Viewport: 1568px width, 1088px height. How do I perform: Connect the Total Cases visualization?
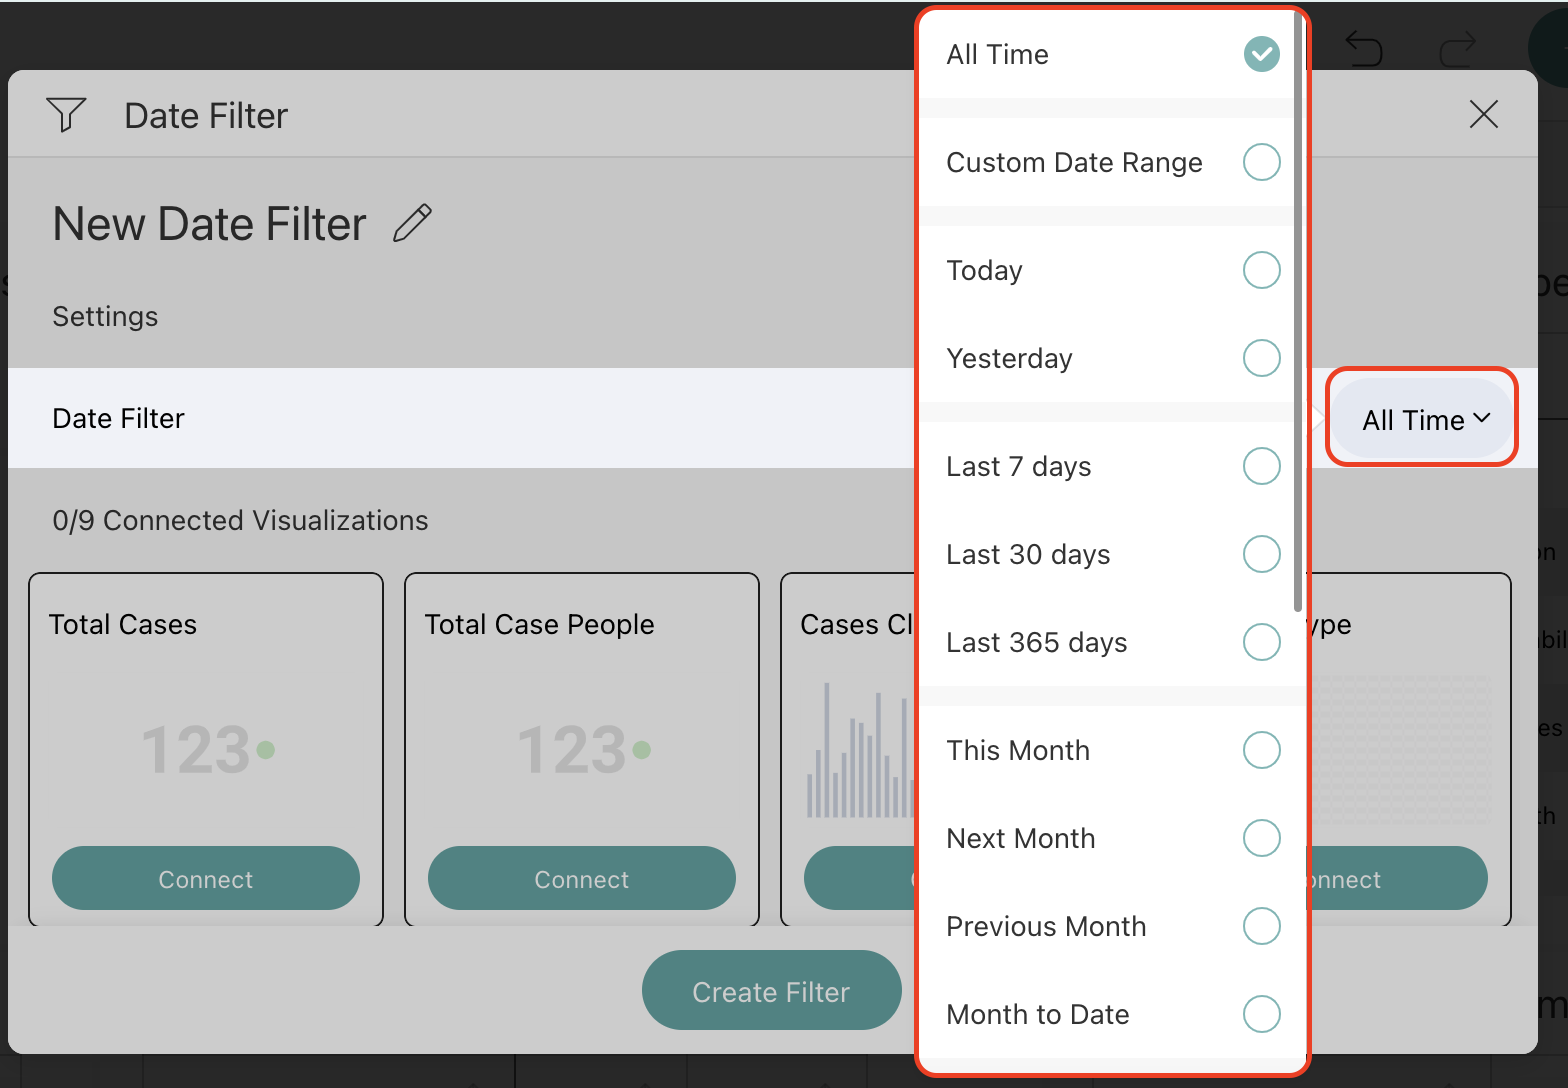pos(206,879)
